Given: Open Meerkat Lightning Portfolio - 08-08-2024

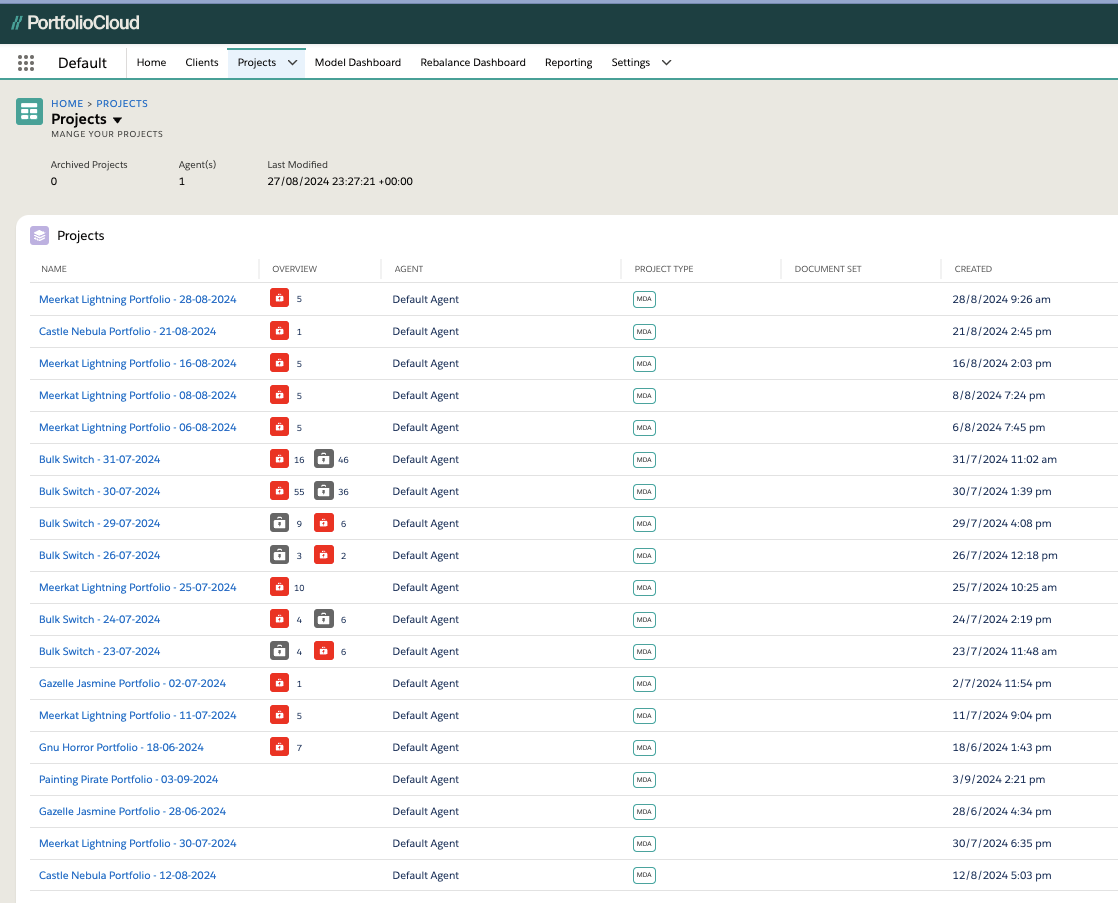Looking at the screenshot, I should pyautogui.click(x=137, y=394).
